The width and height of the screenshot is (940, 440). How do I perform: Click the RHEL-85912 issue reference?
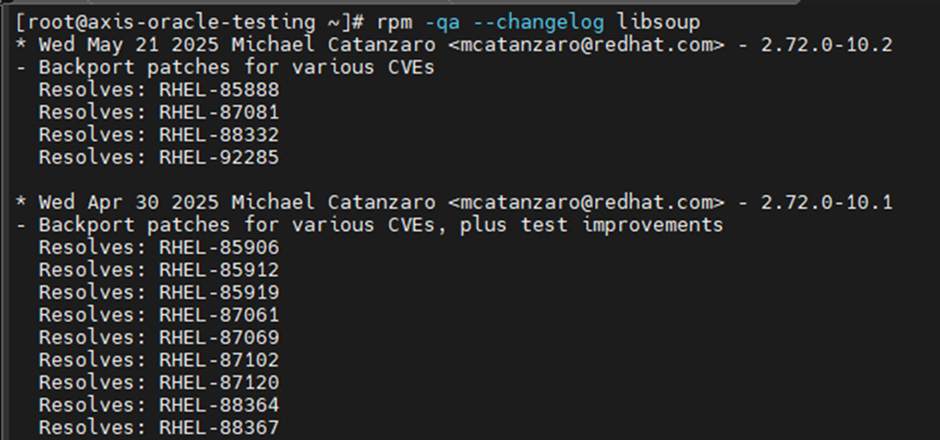[219, 270]
